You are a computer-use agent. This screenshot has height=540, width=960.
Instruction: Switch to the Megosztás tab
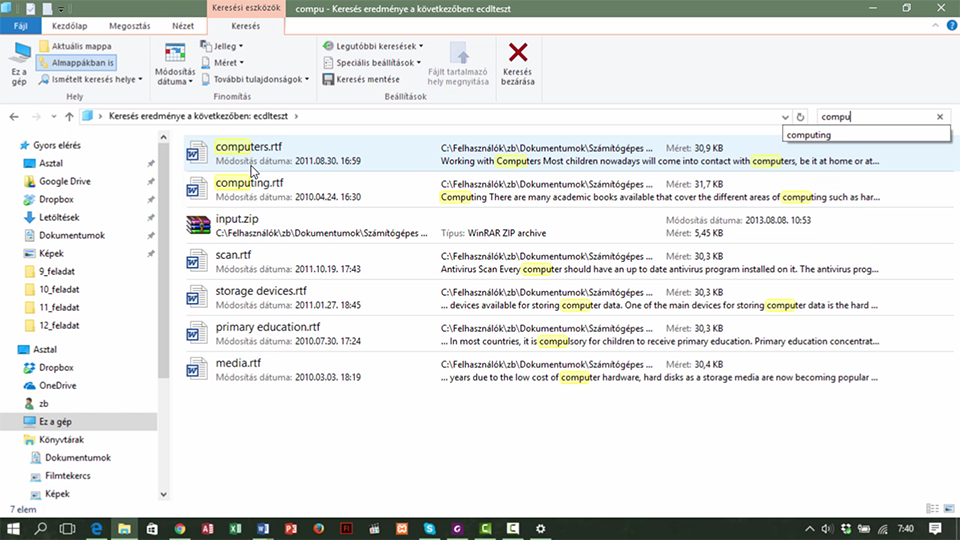click(x=130, y=26)
